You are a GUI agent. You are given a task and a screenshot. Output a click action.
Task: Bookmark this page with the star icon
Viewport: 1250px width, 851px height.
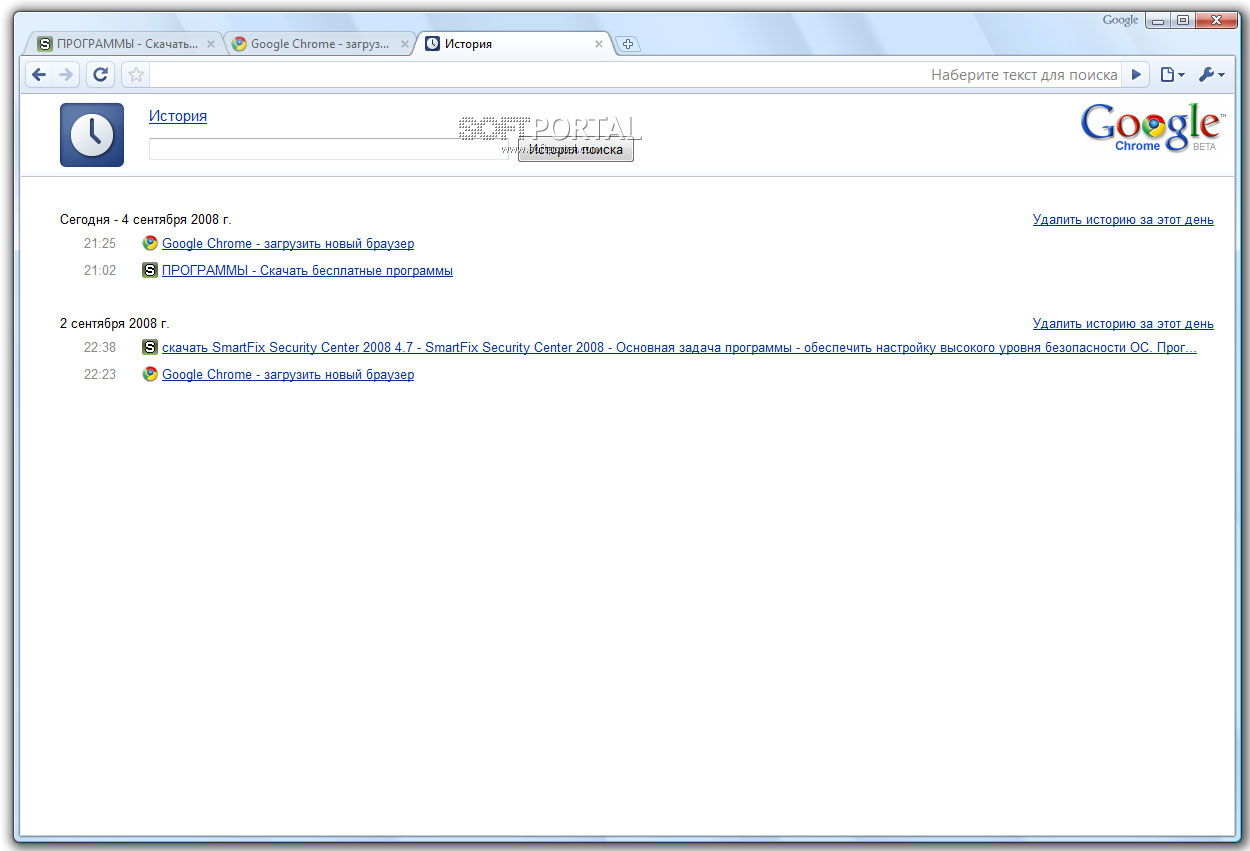[136, 75]
